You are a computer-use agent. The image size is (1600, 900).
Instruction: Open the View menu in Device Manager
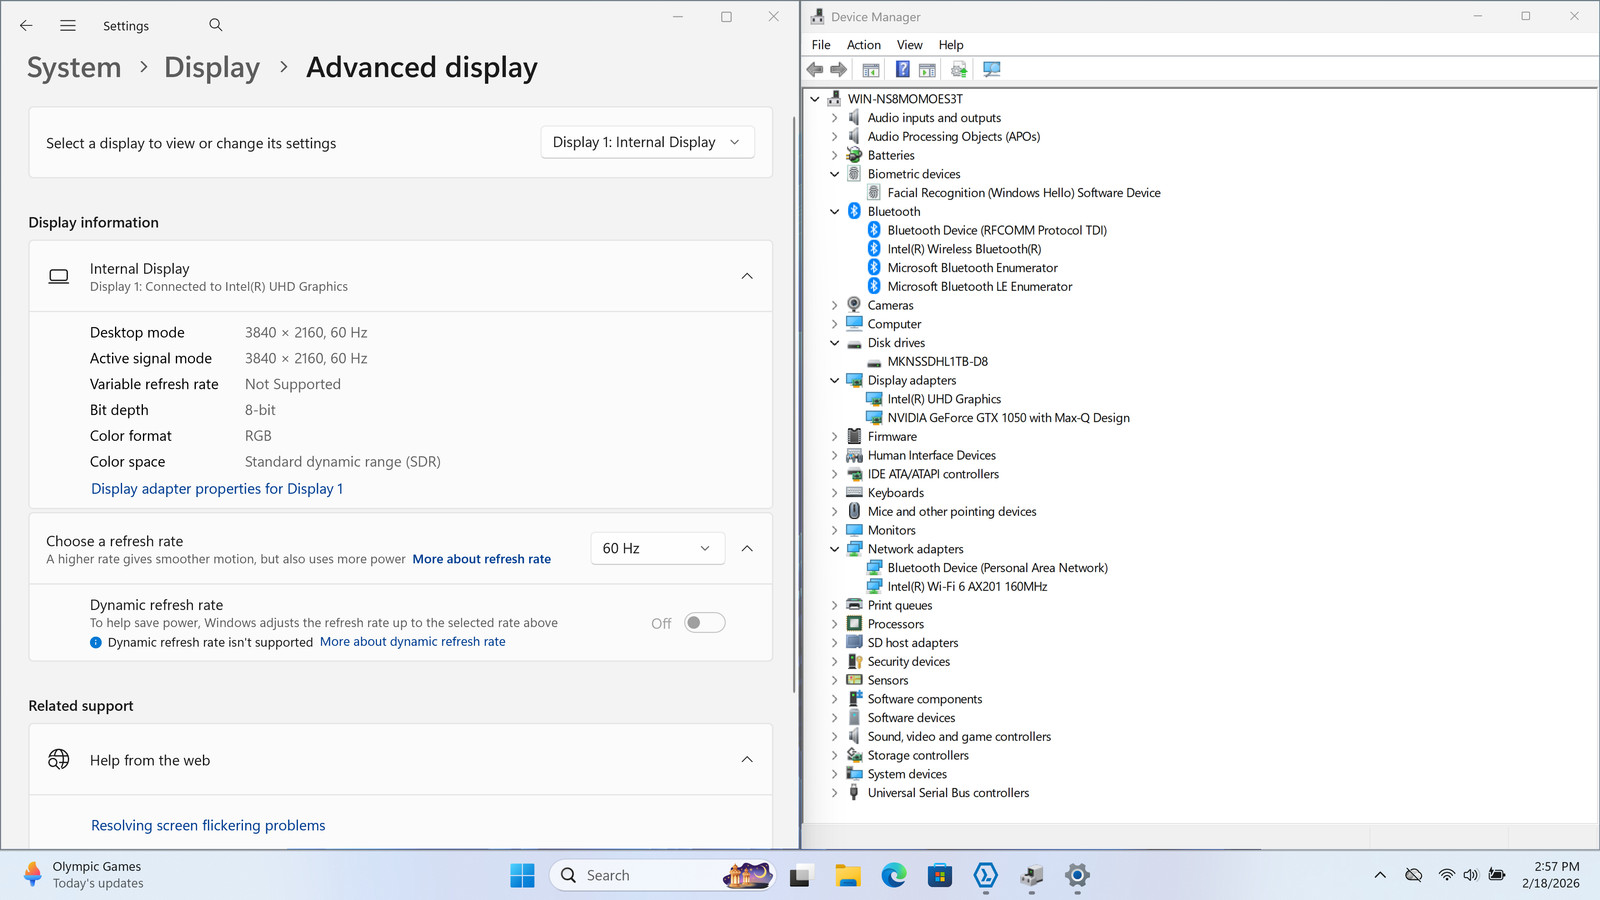(x=910, y=45)
